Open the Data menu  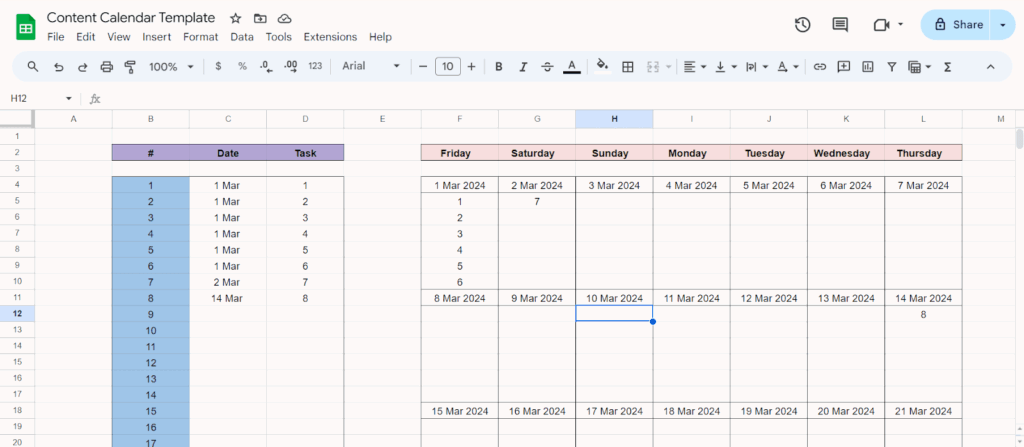click(242, 37)
